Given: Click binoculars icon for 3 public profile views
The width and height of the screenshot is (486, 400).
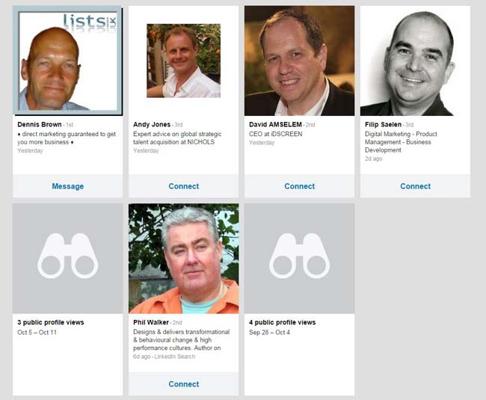Looking at the screenshot, I should [x=68, y=256].
